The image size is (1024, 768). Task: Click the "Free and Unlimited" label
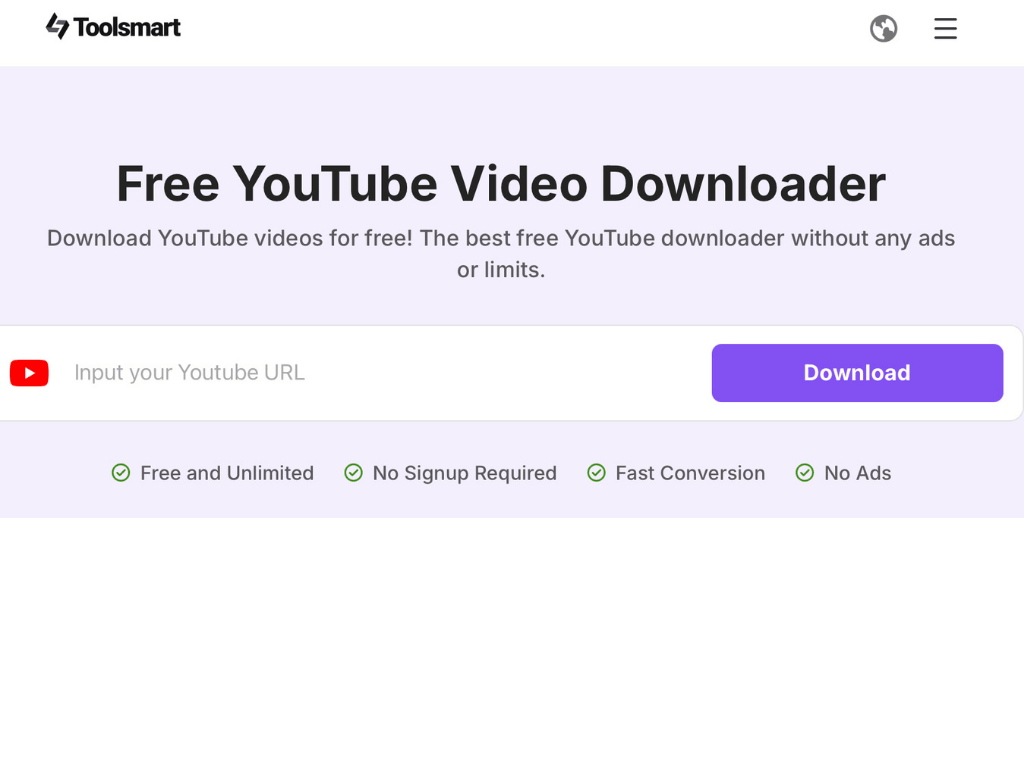(227, 473)
